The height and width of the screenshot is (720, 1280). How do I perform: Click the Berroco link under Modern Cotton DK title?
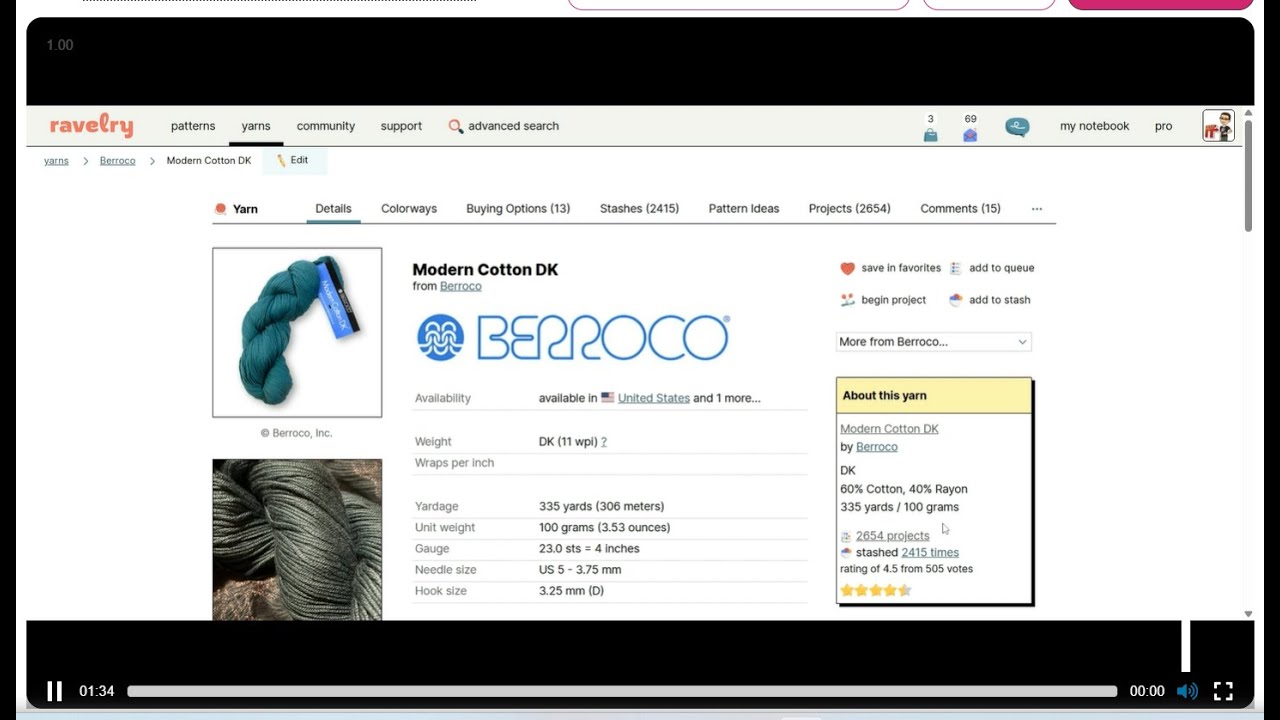pos(460,286)
